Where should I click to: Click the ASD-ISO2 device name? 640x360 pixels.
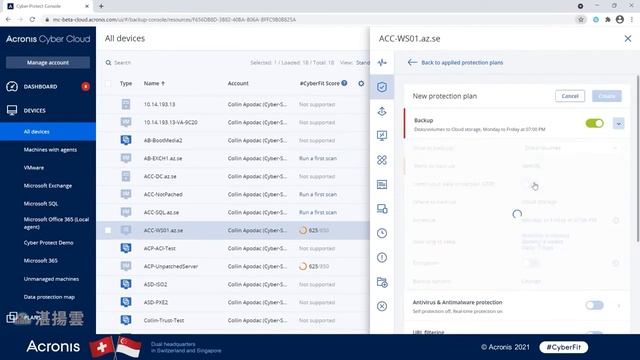pyautogui.click(x=155, y=284)
